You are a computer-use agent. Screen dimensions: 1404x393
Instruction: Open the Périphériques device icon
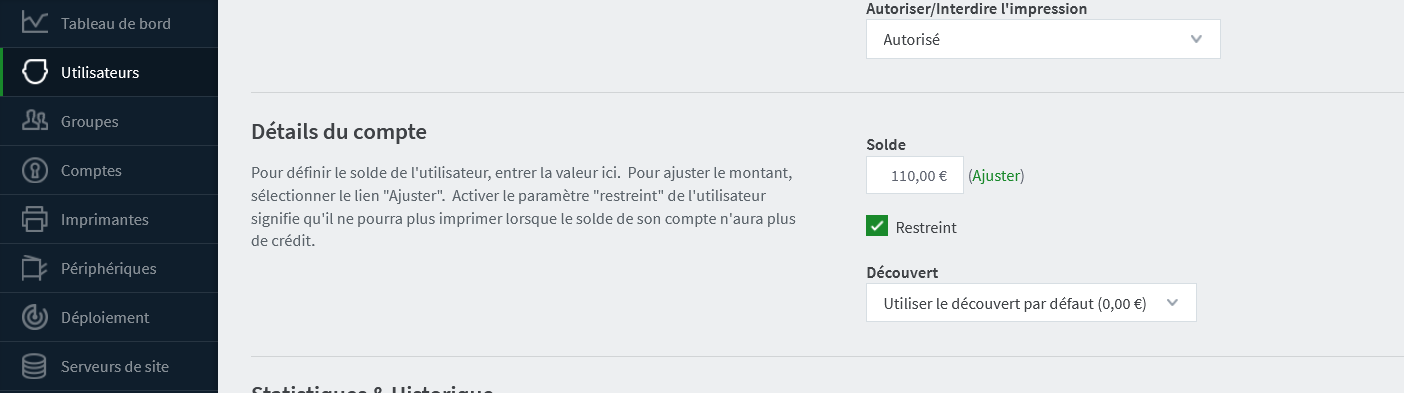tap(35, 268)
